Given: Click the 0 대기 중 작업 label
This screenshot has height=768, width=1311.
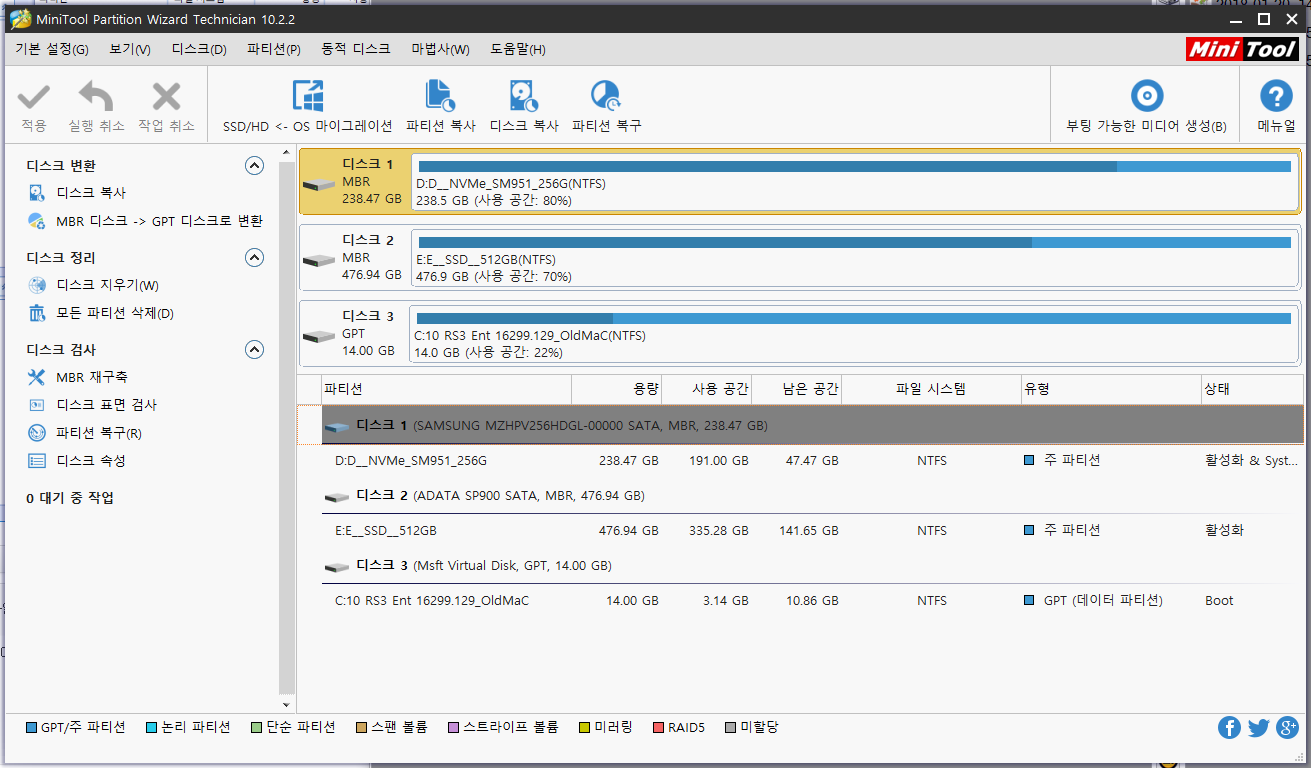Looking at the screenshot, I should 70,498.
